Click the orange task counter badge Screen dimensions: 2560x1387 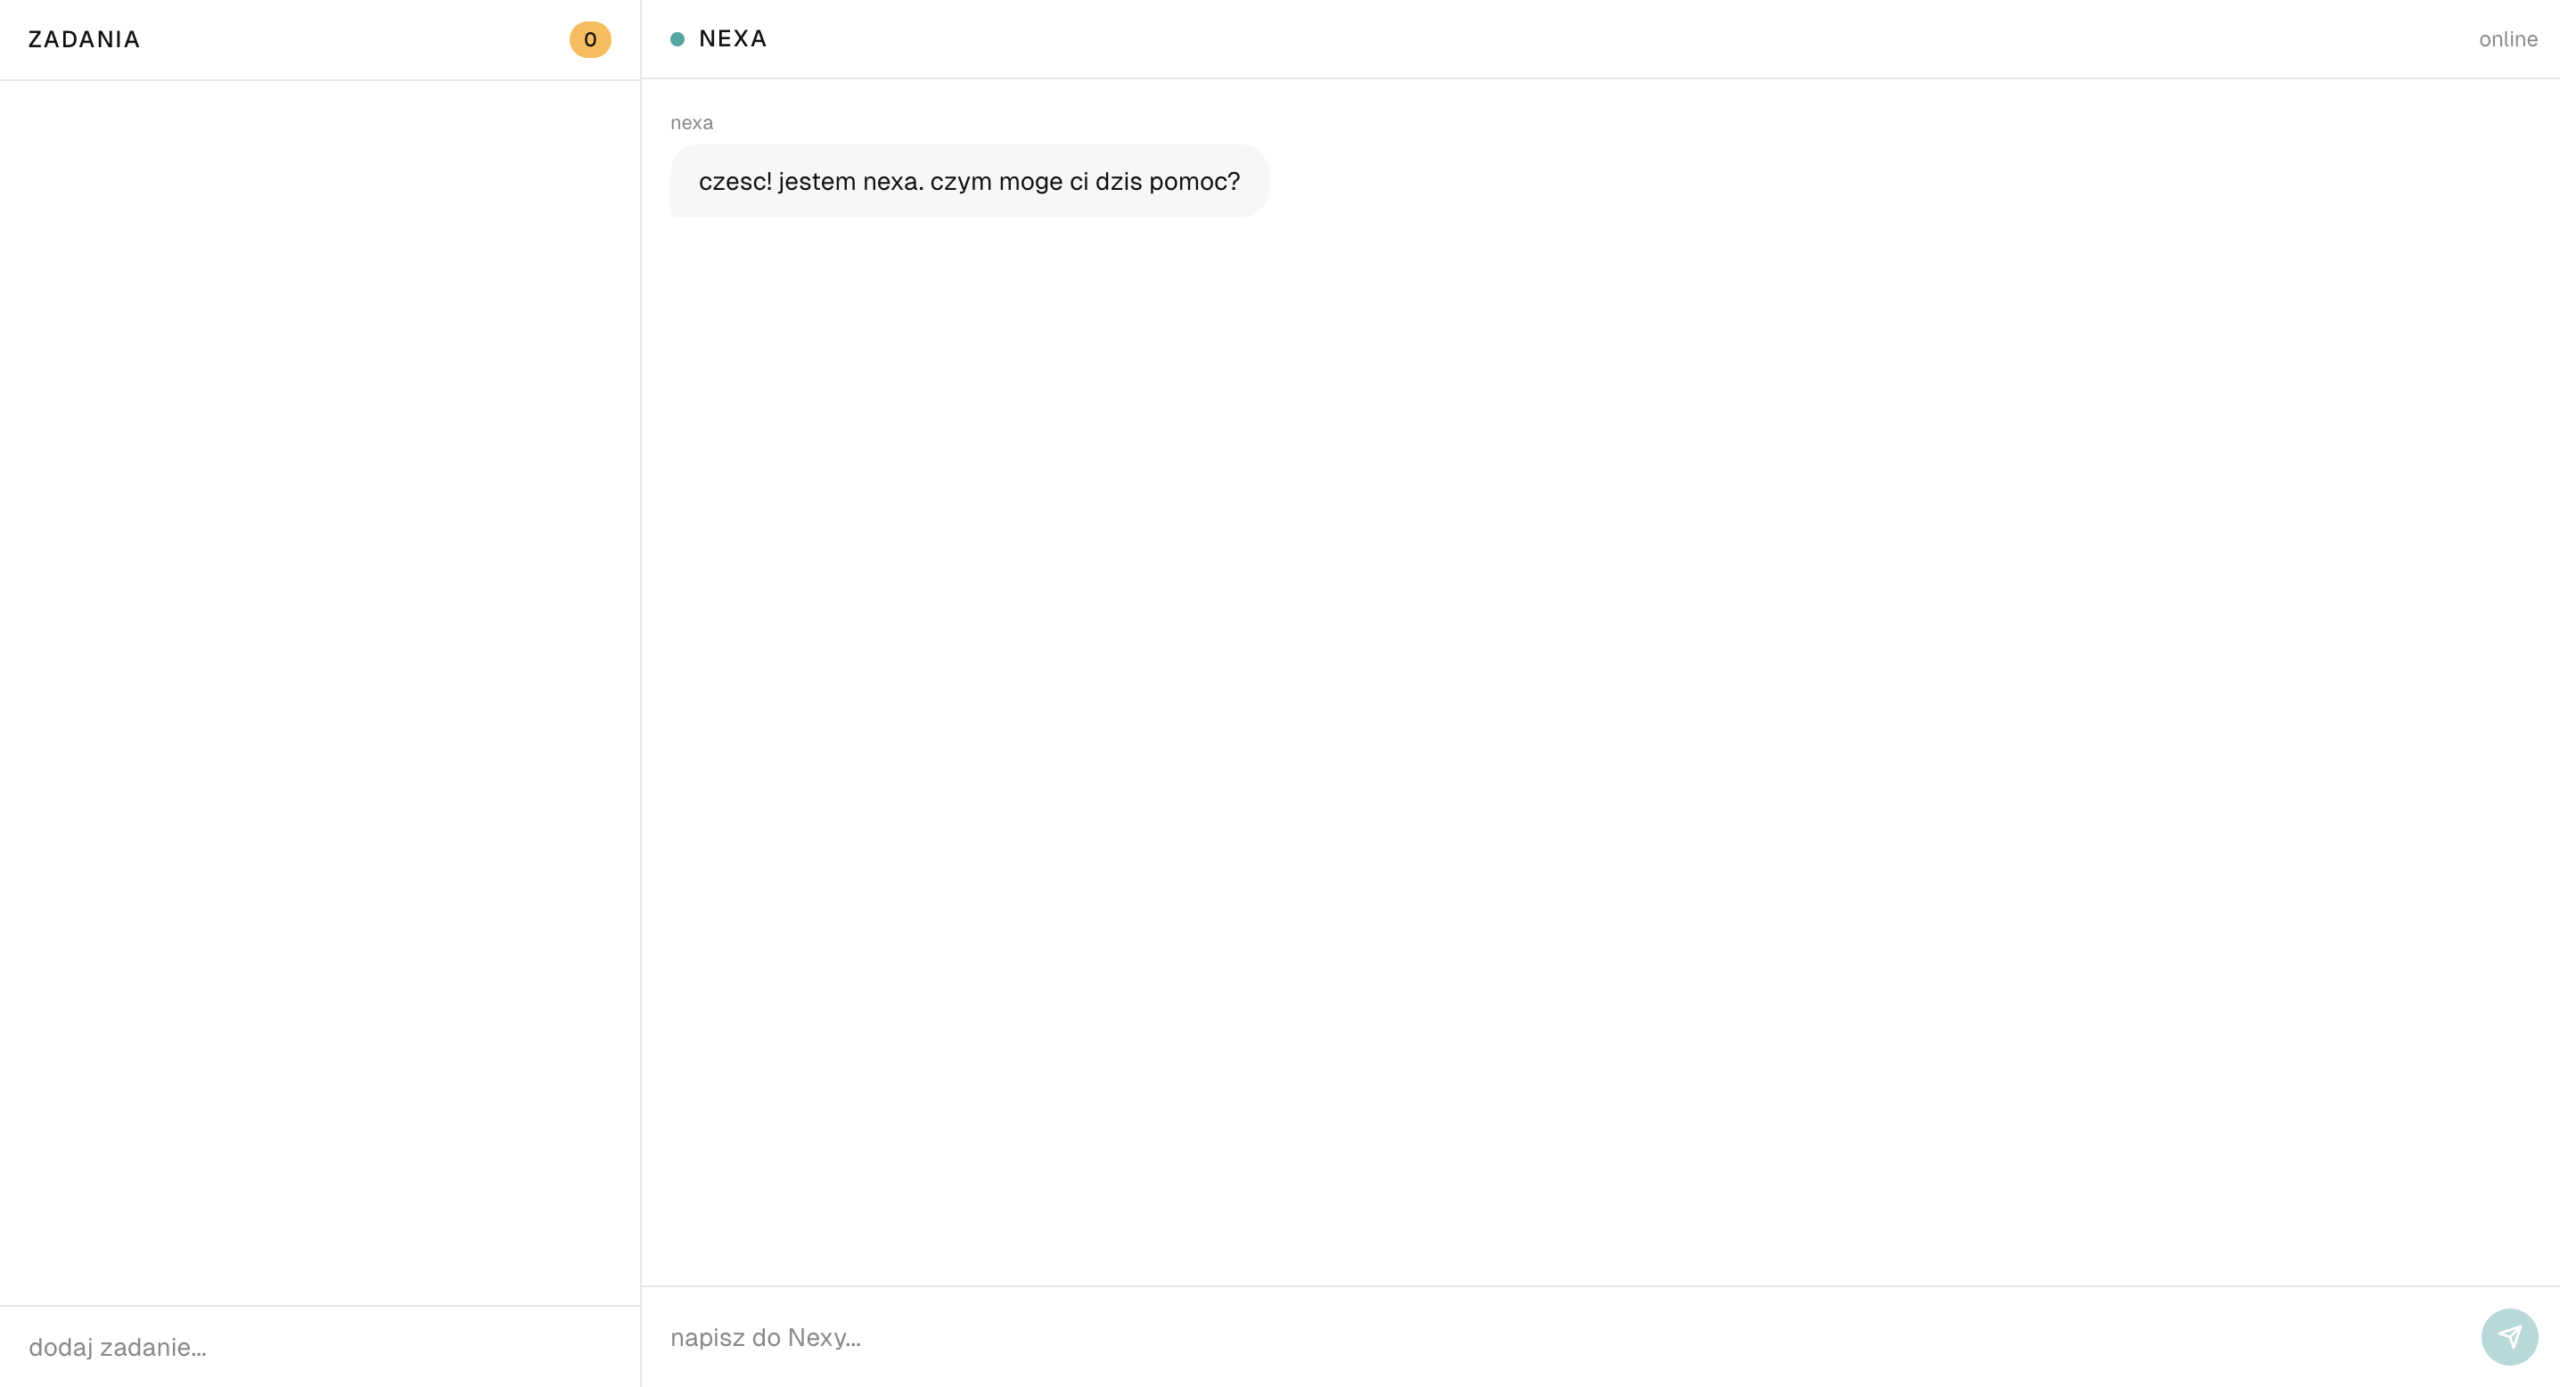[x=590, y=39]
